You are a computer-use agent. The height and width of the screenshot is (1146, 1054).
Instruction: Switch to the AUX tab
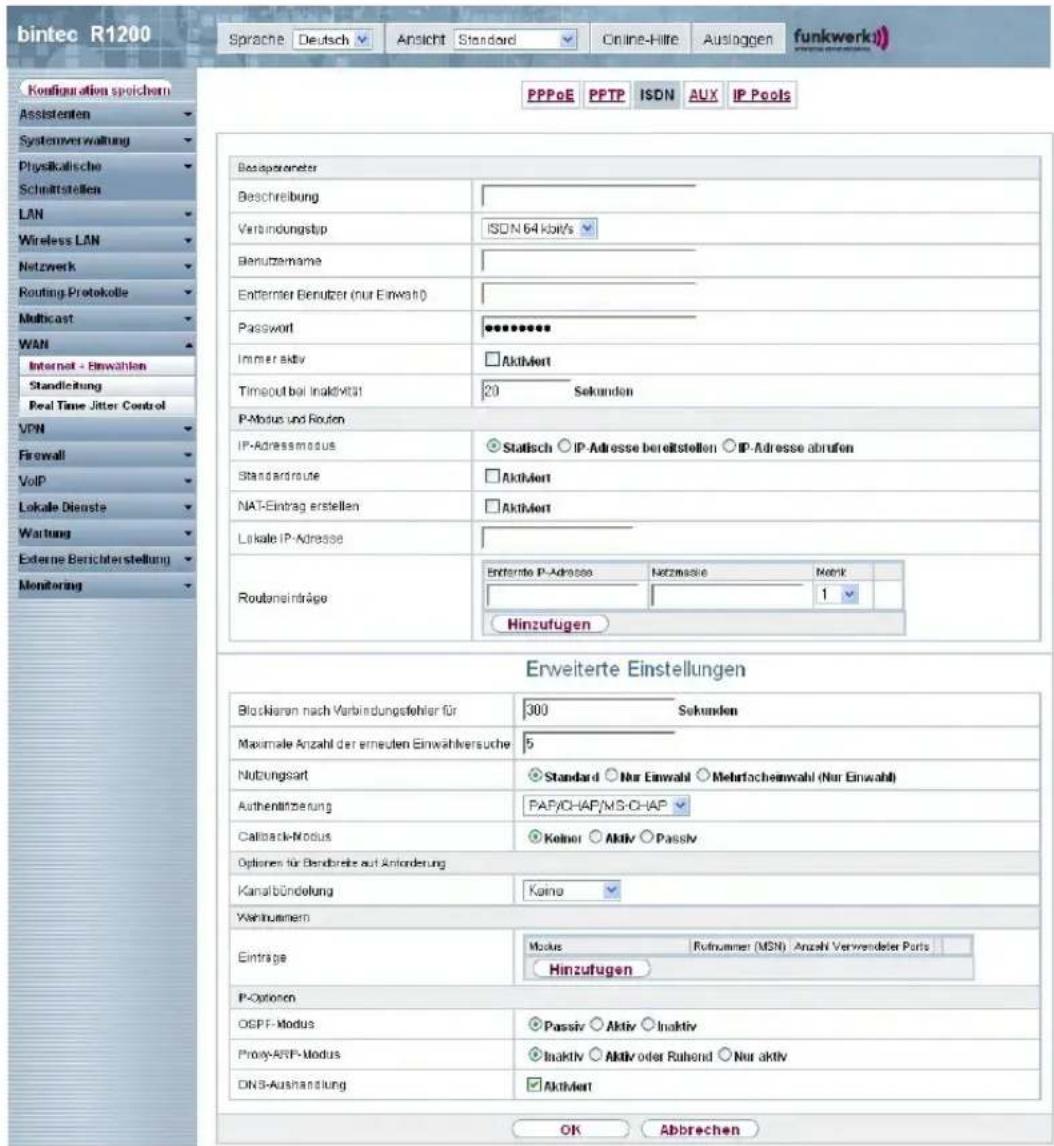(703, 95)
